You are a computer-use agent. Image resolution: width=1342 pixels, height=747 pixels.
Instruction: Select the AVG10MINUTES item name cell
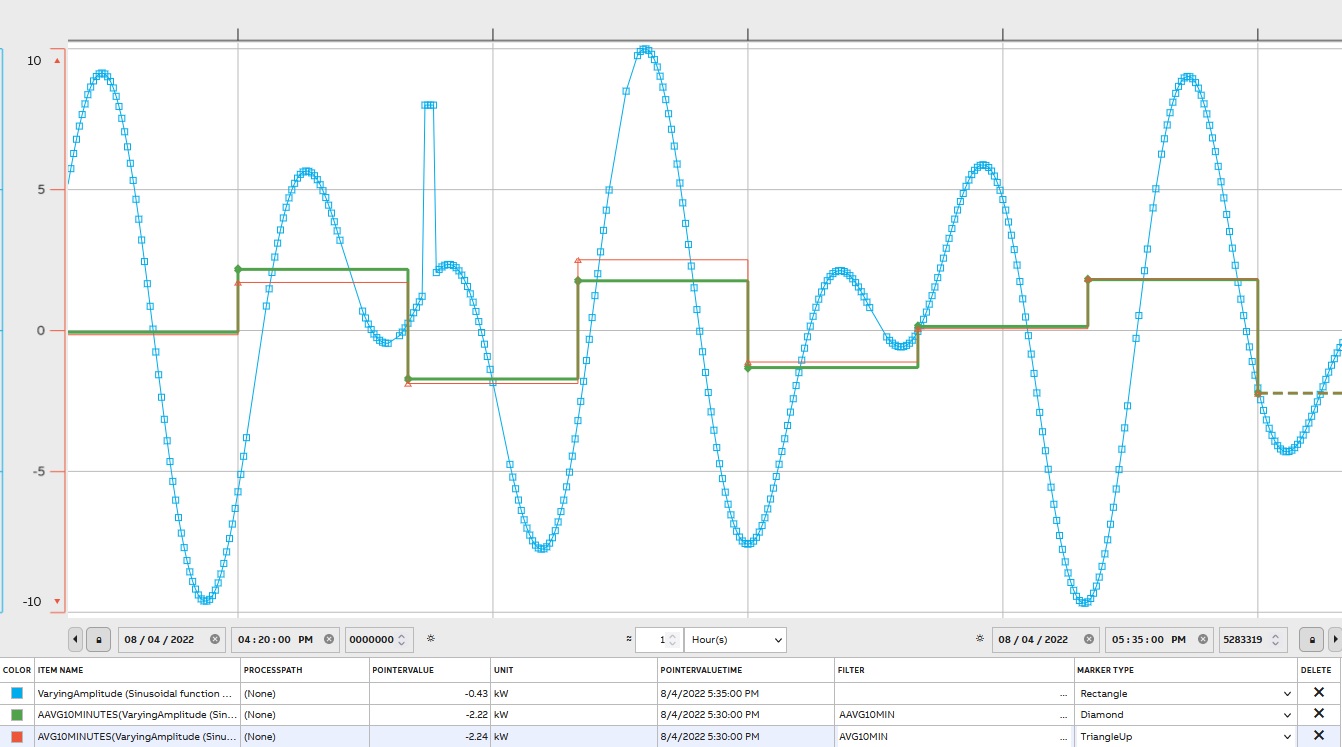(x=137, y=737)
